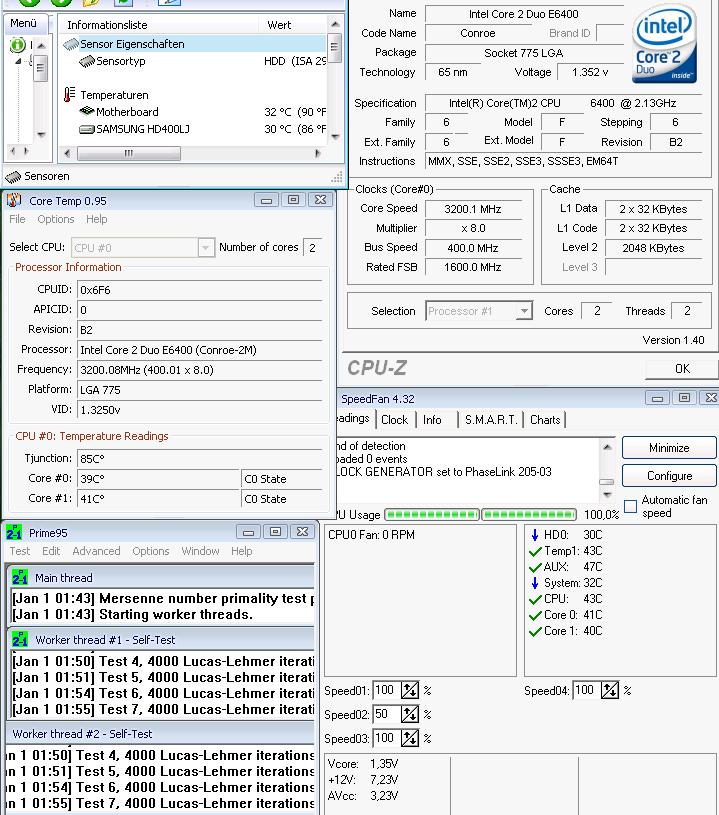The image size is (719, 815).
Task: Click the sensor list's scroll-up arrow in Everest
Action: pyautogui.click(x=335, y=24)
